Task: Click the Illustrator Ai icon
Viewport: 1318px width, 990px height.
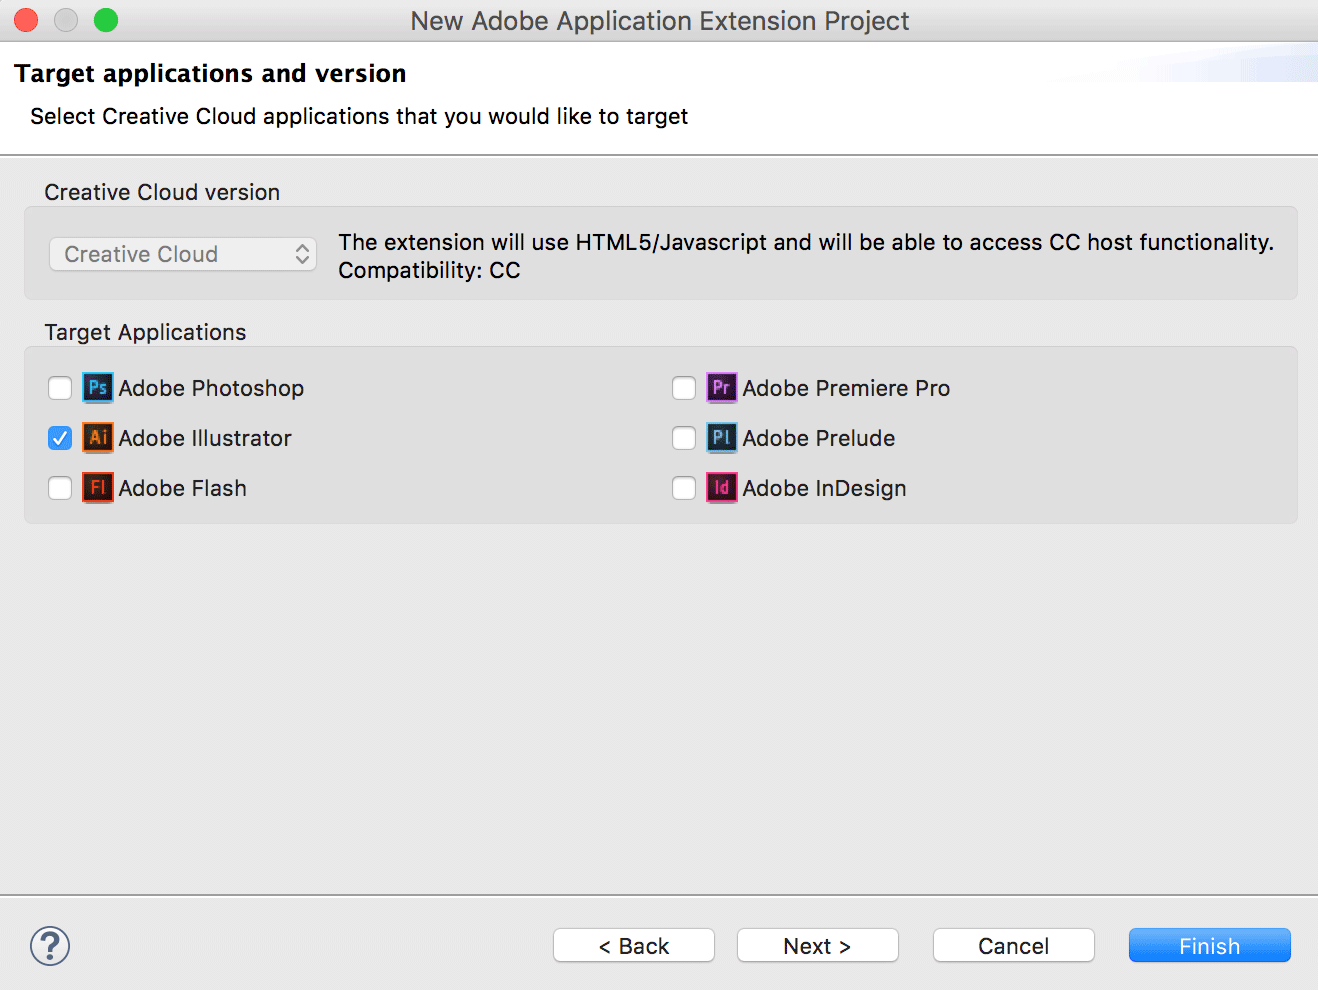Action: 98,438
